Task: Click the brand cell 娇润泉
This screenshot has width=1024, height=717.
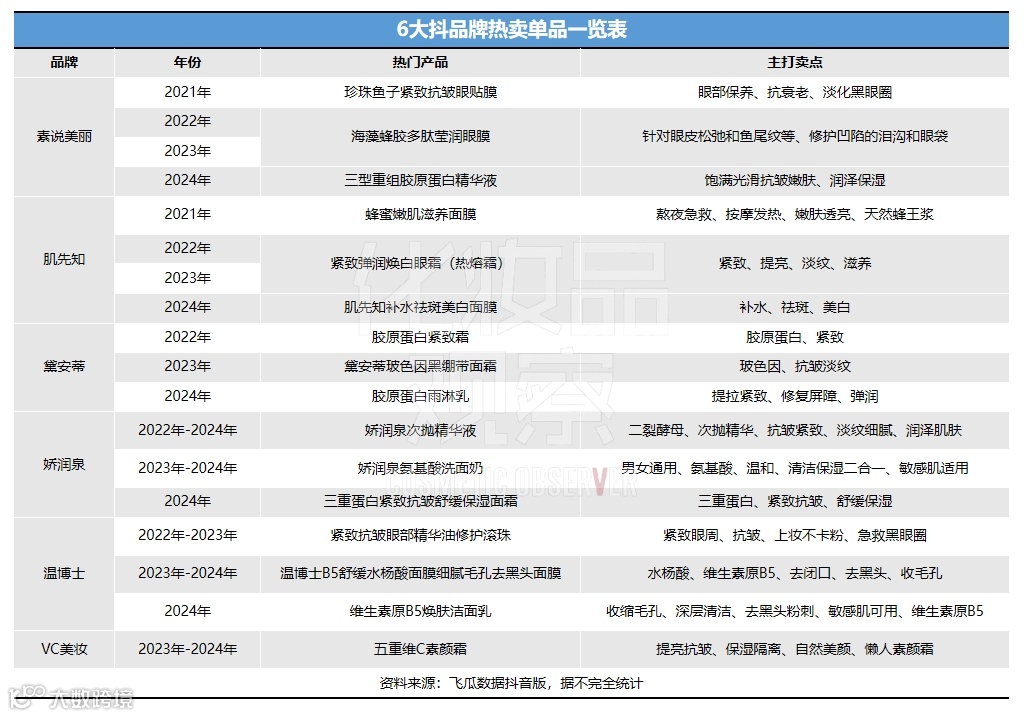Action: (64, 464)
